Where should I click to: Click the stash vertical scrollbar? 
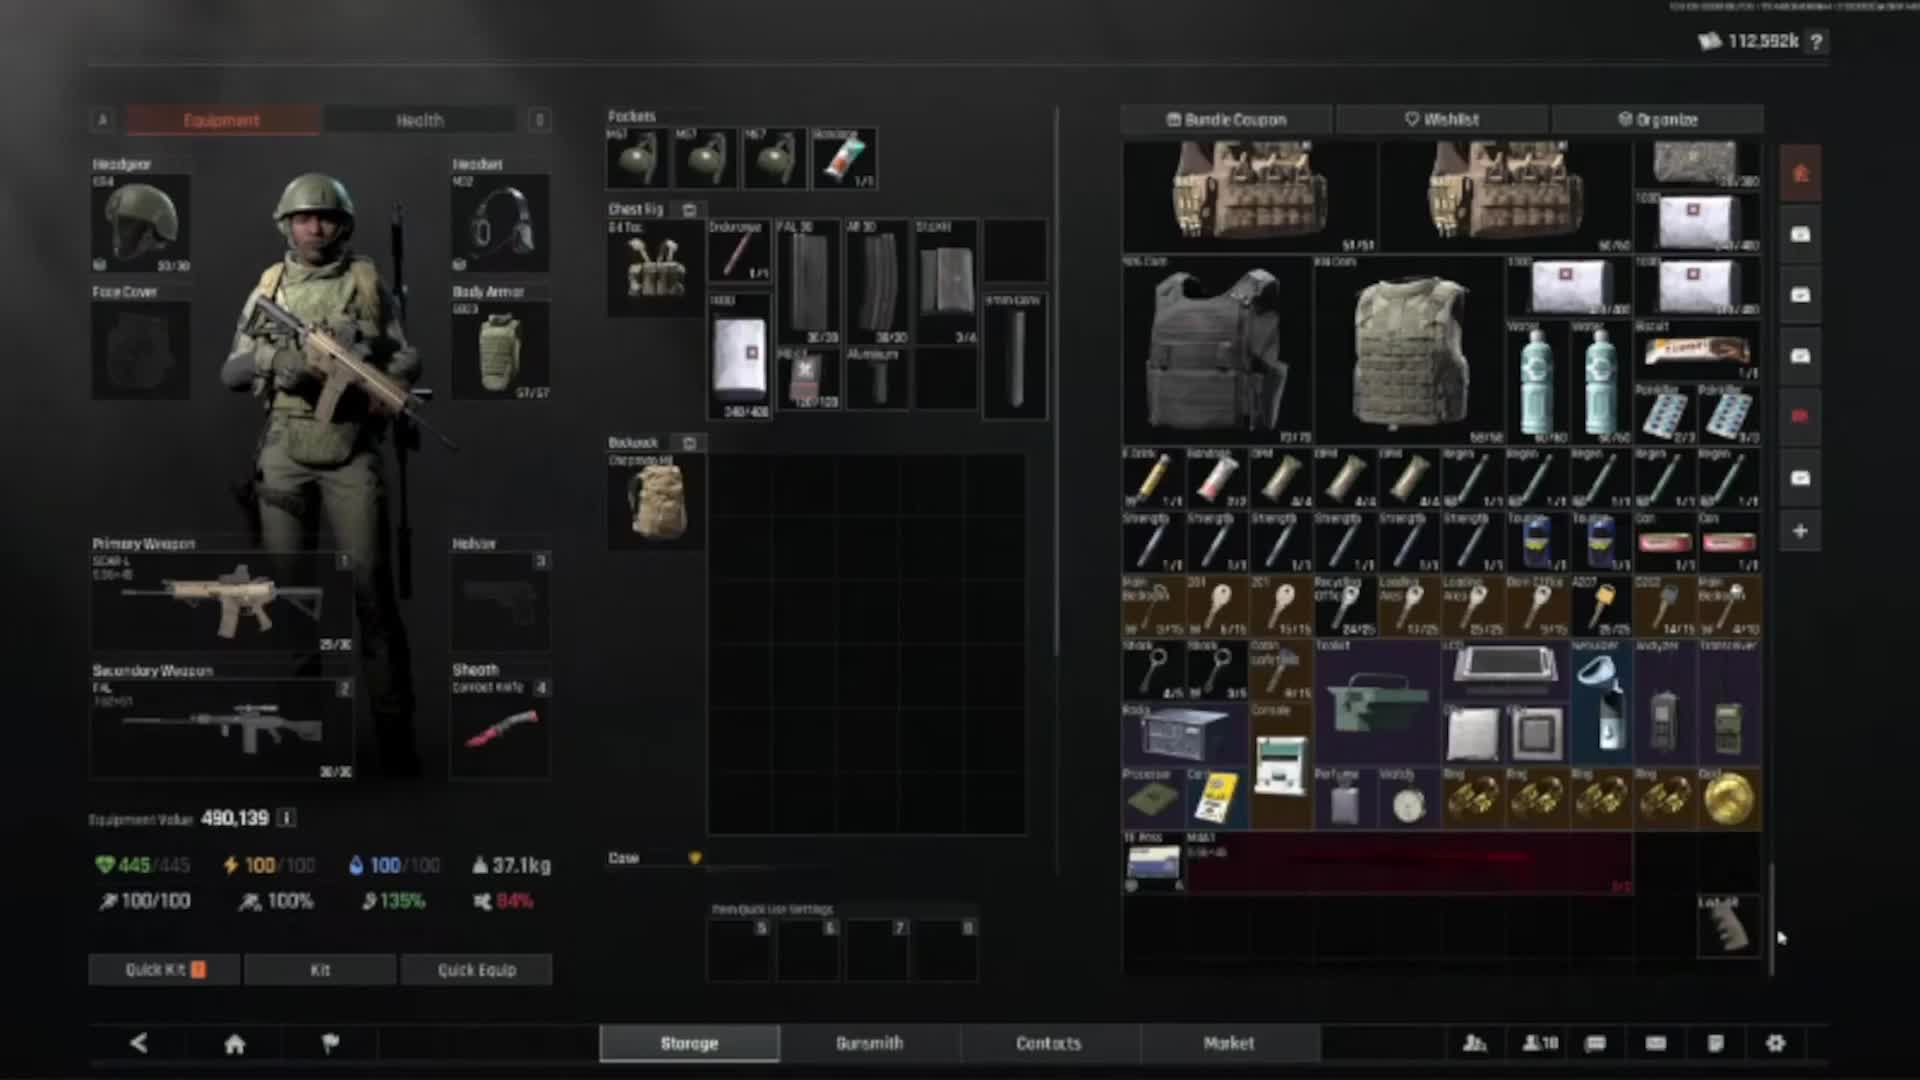coord(1771,918)
